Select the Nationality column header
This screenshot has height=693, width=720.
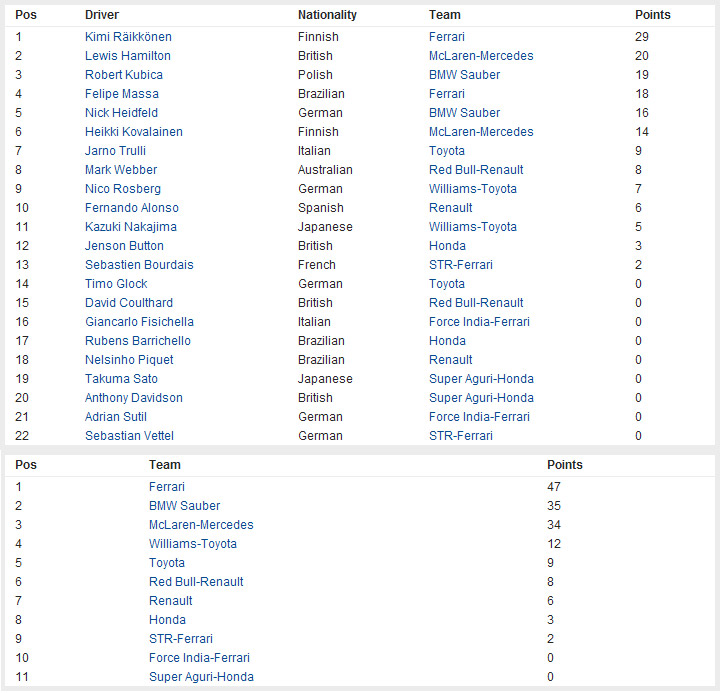[x=327, y=15]
